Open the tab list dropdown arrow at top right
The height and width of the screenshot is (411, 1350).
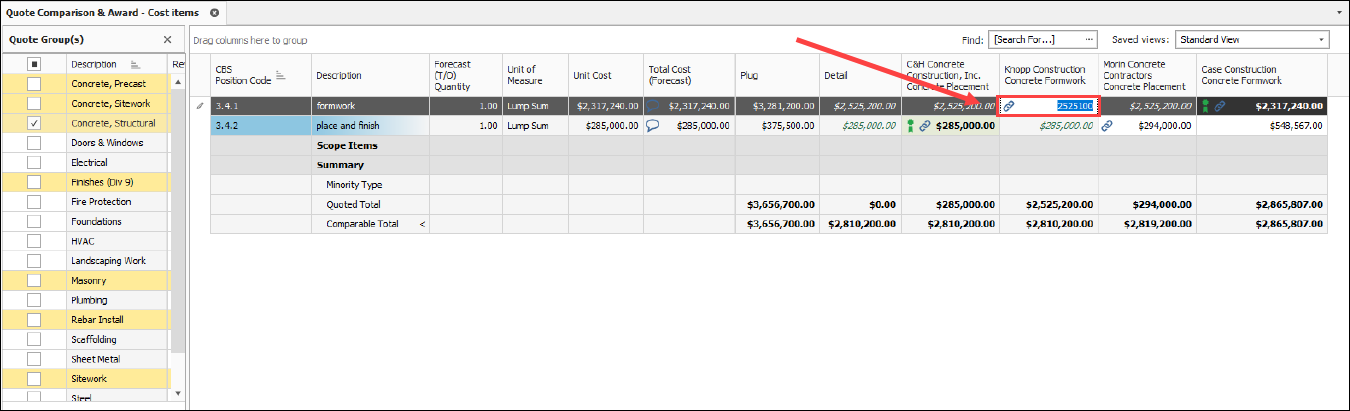tap(1338, 12)
